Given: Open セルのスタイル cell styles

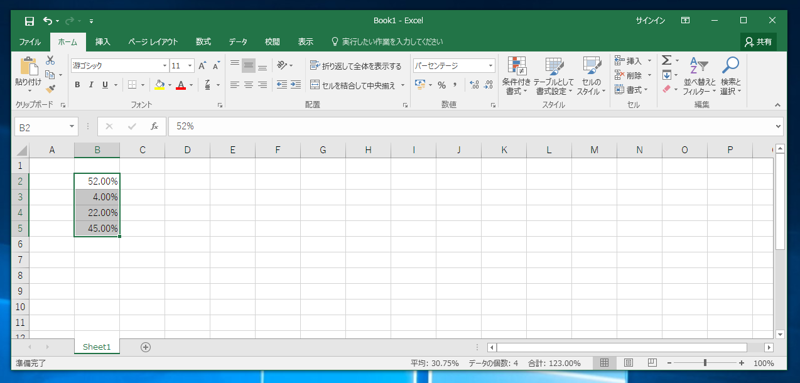Looking at the screenshot, I should click(x=591, y=76).
